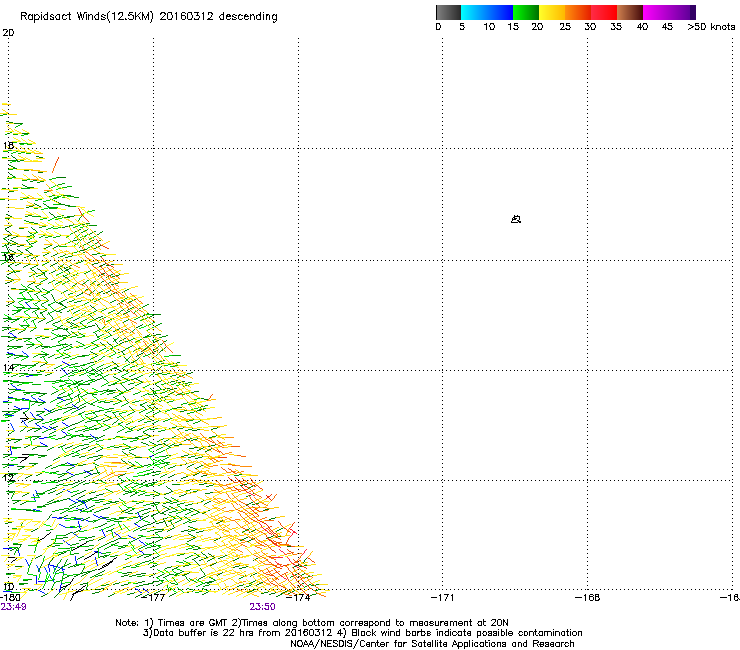Viewport: 740px width, 650px height.
Task: Click the cyan-blue 5–15 knots legend segment
Action: pyautogui.click(x=487, y=12)
